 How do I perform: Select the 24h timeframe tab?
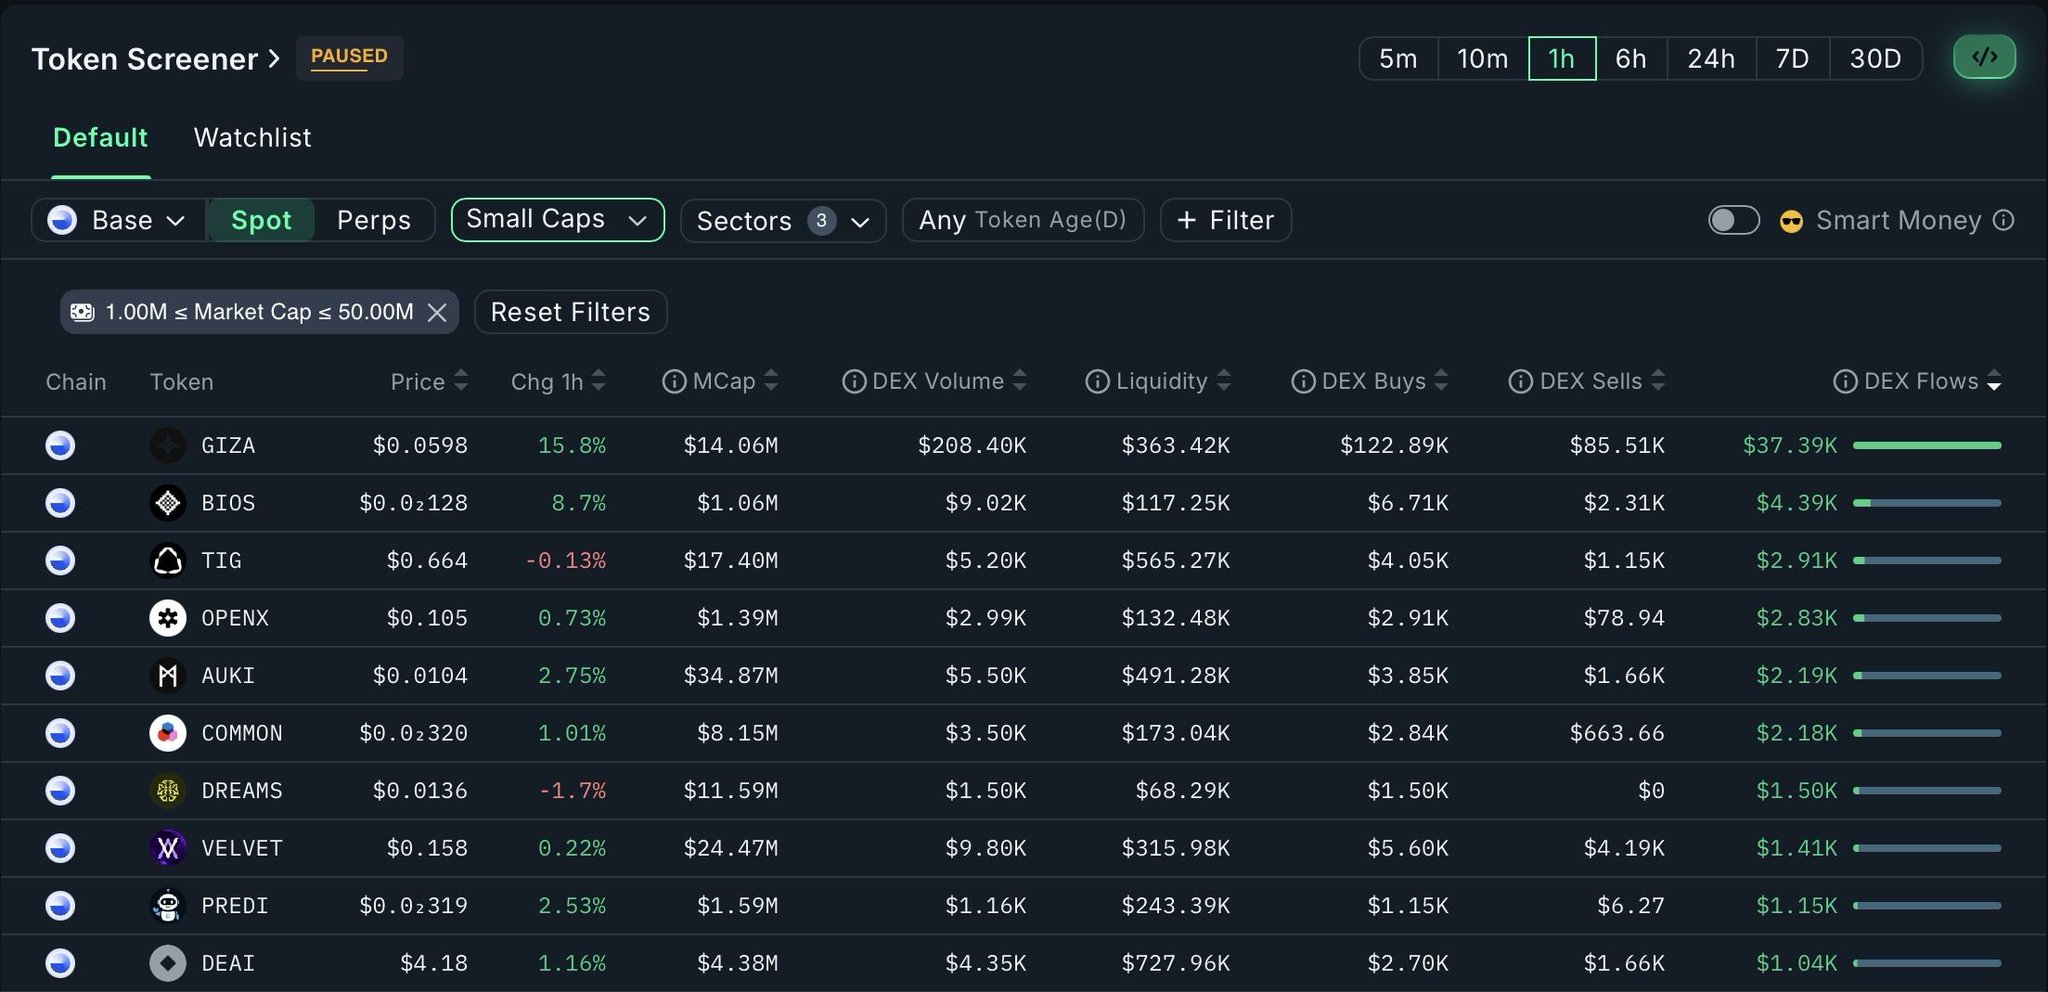tap(1710, 58)
